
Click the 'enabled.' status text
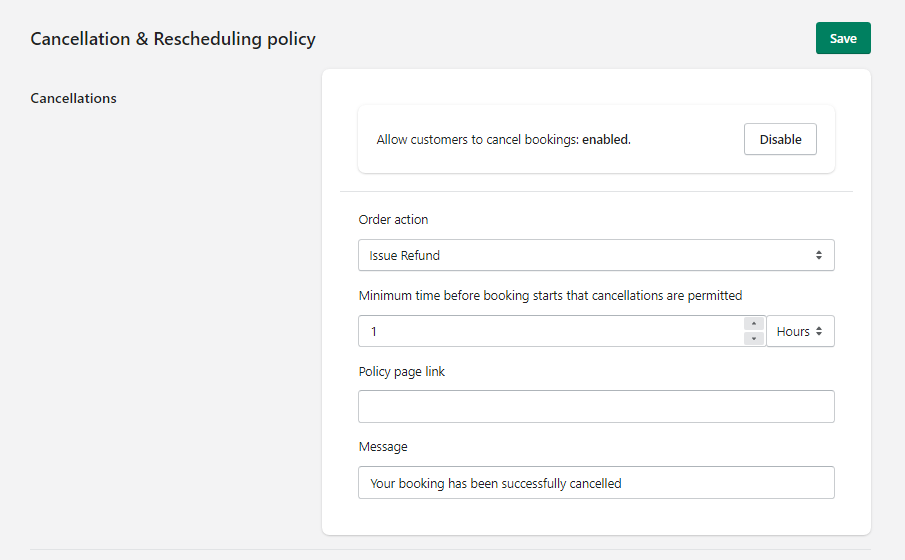[606, 139]
